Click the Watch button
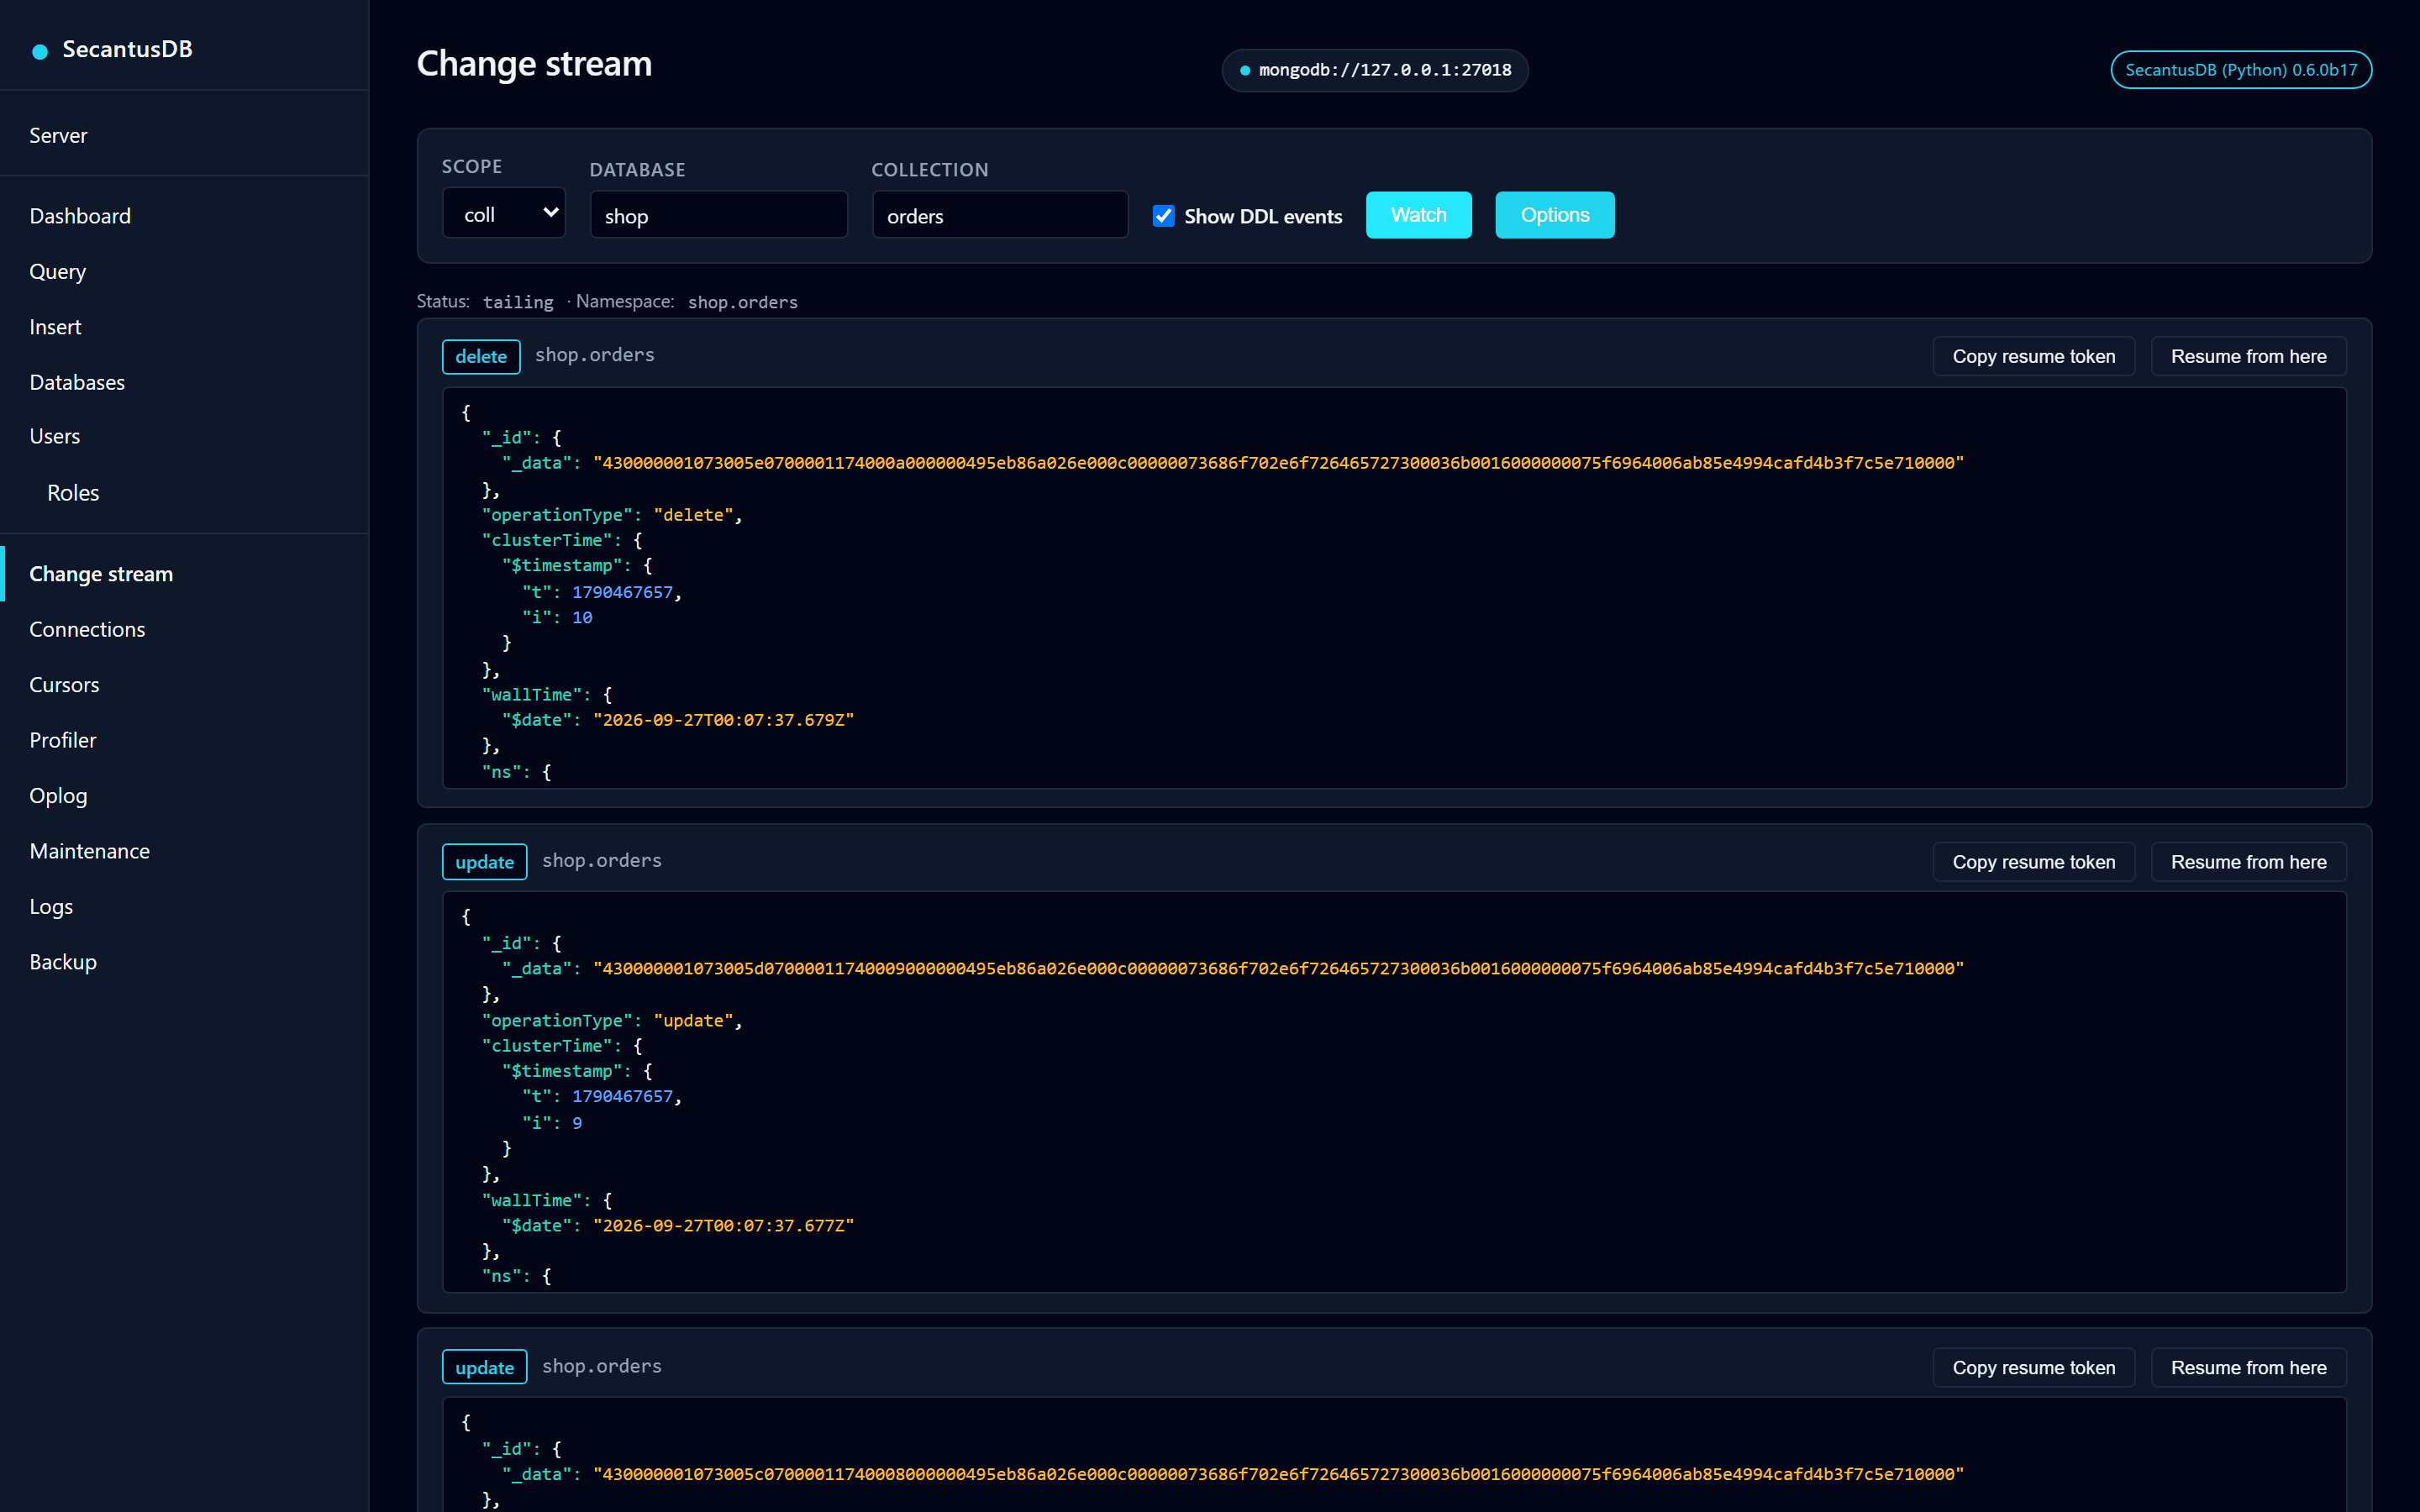Viewport: 2420px width, 1512px height. tap(1418, 215)
